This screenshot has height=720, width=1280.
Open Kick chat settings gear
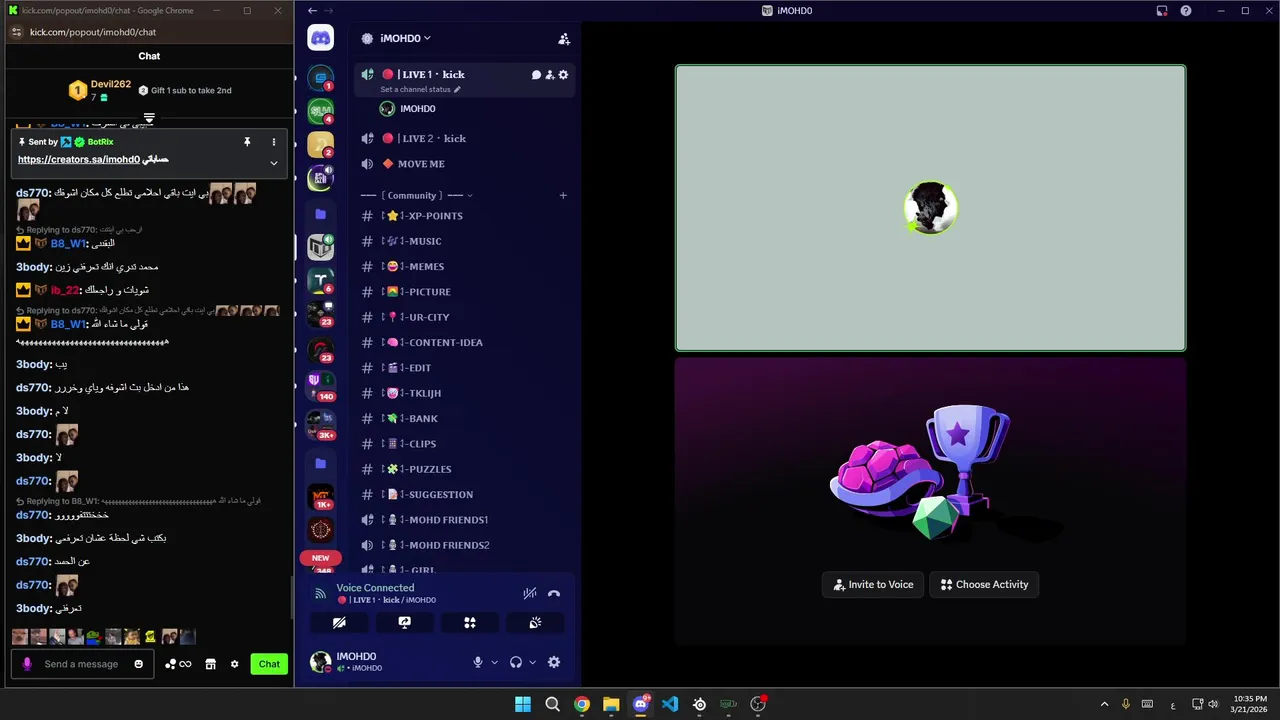235,664
